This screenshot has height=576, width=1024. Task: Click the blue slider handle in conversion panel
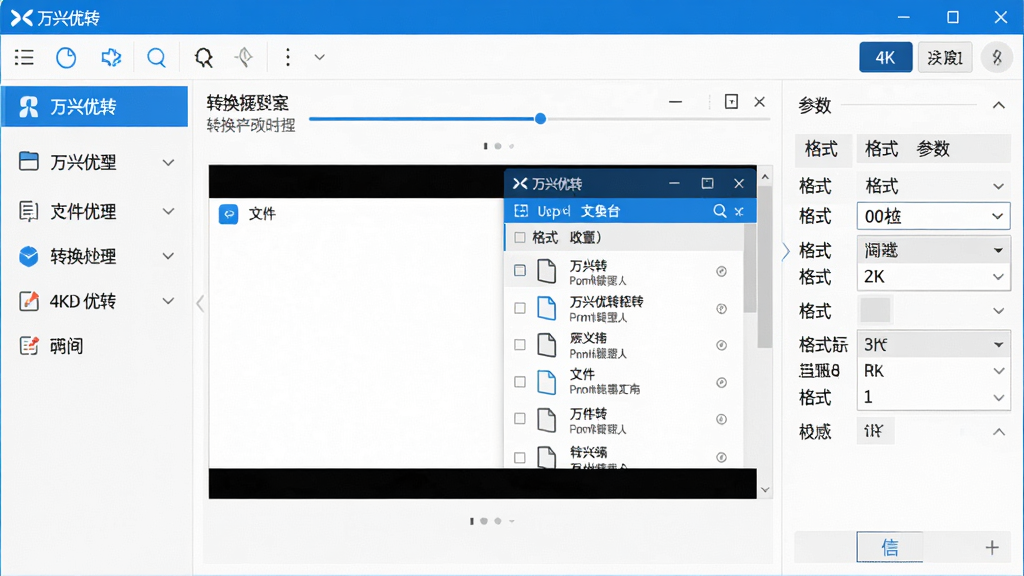[x=540, y=119]
